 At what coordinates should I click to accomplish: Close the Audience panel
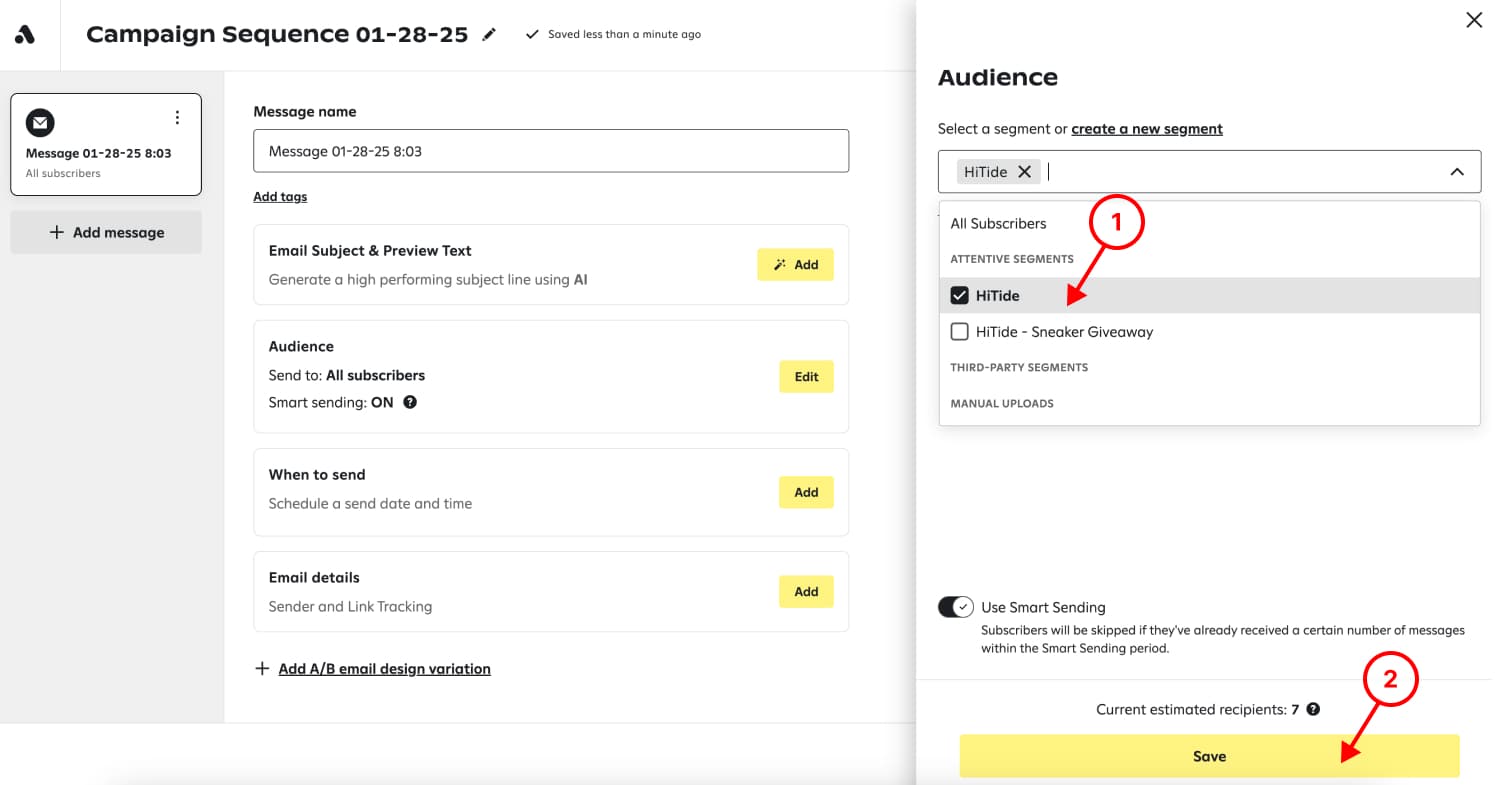tap(1473, 20)
